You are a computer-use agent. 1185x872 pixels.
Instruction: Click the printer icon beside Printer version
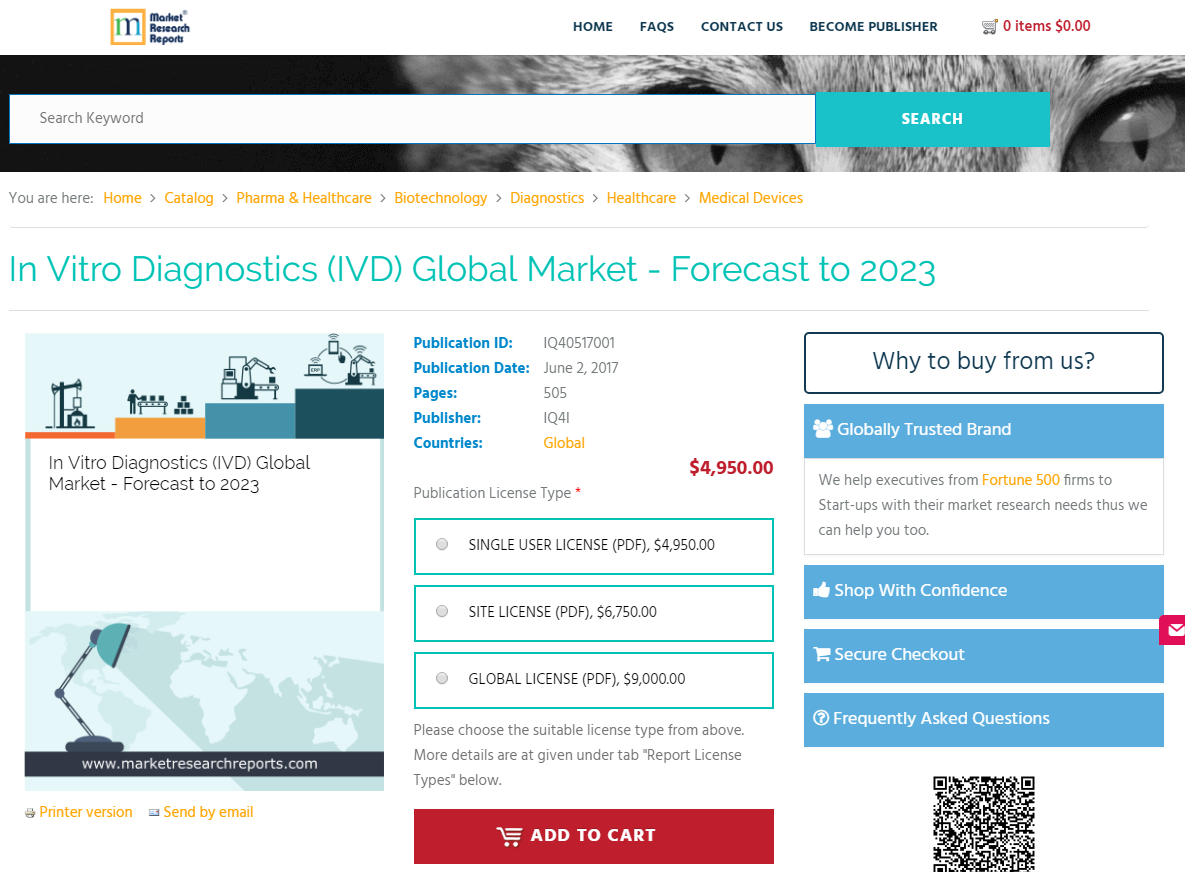coord(29,812)
